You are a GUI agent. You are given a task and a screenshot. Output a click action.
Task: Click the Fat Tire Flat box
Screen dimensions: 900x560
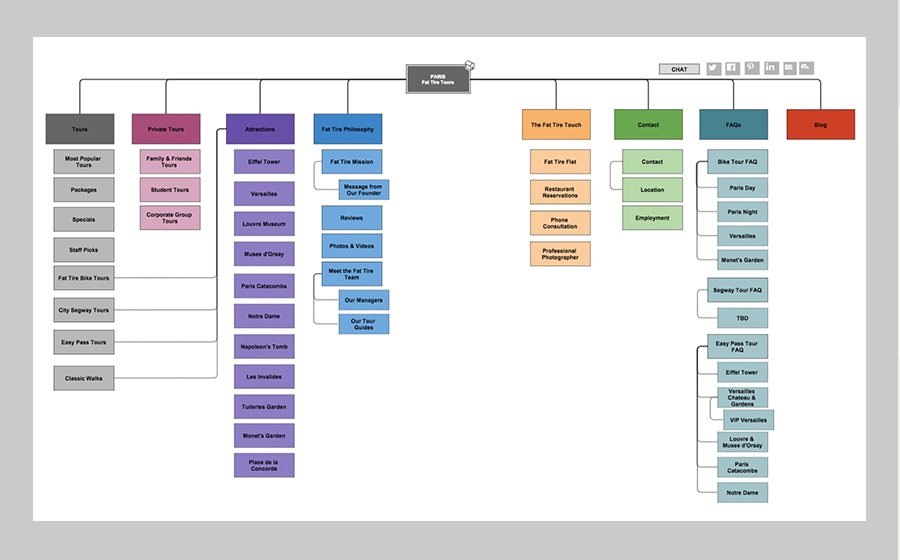click(x=560, y=162)
